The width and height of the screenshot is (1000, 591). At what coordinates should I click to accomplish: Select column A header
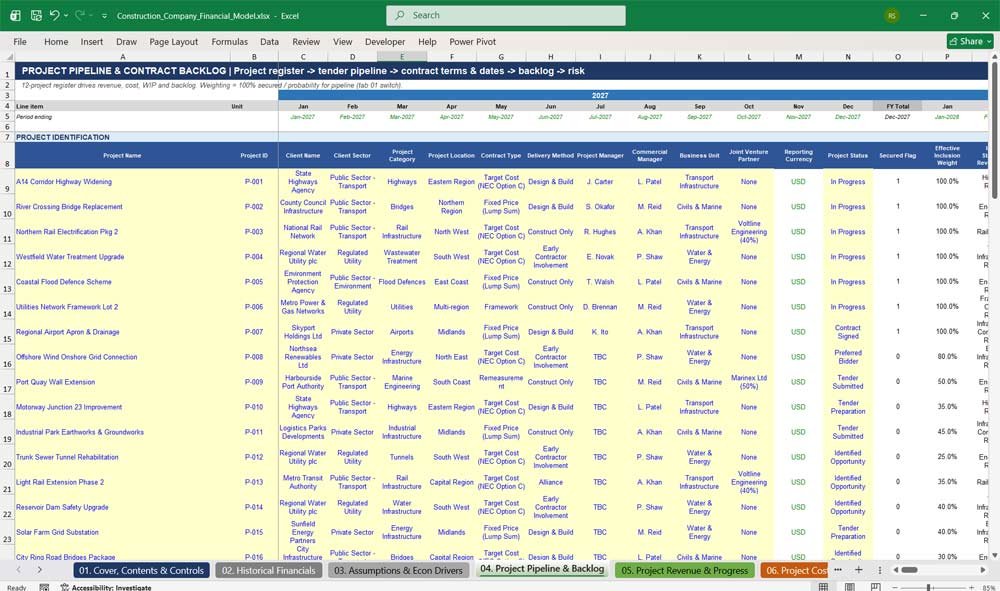point(122,57)
